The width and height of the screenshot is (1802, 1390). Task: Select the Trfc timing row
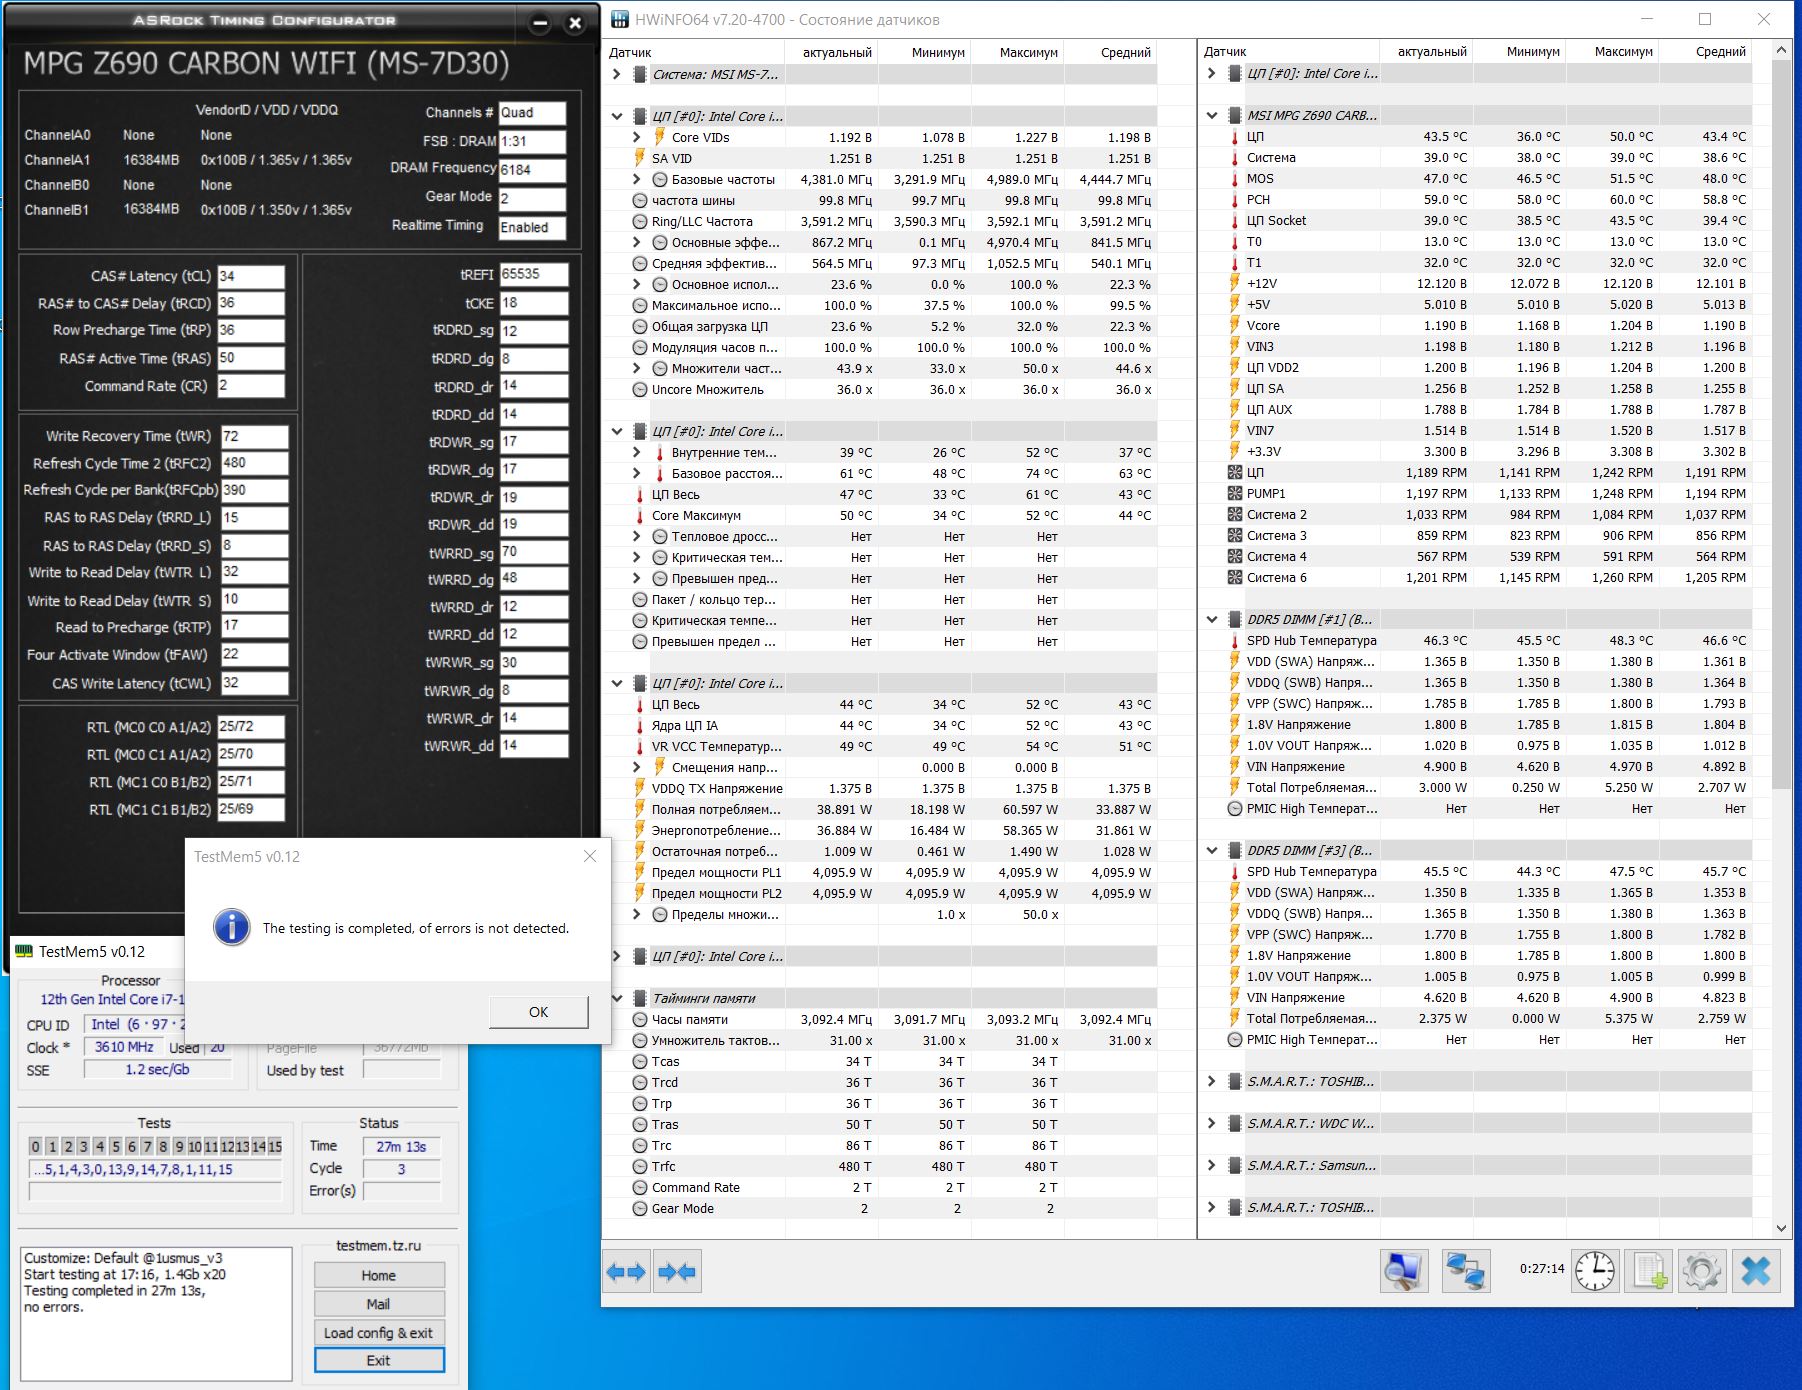[x=880, y=1166]
